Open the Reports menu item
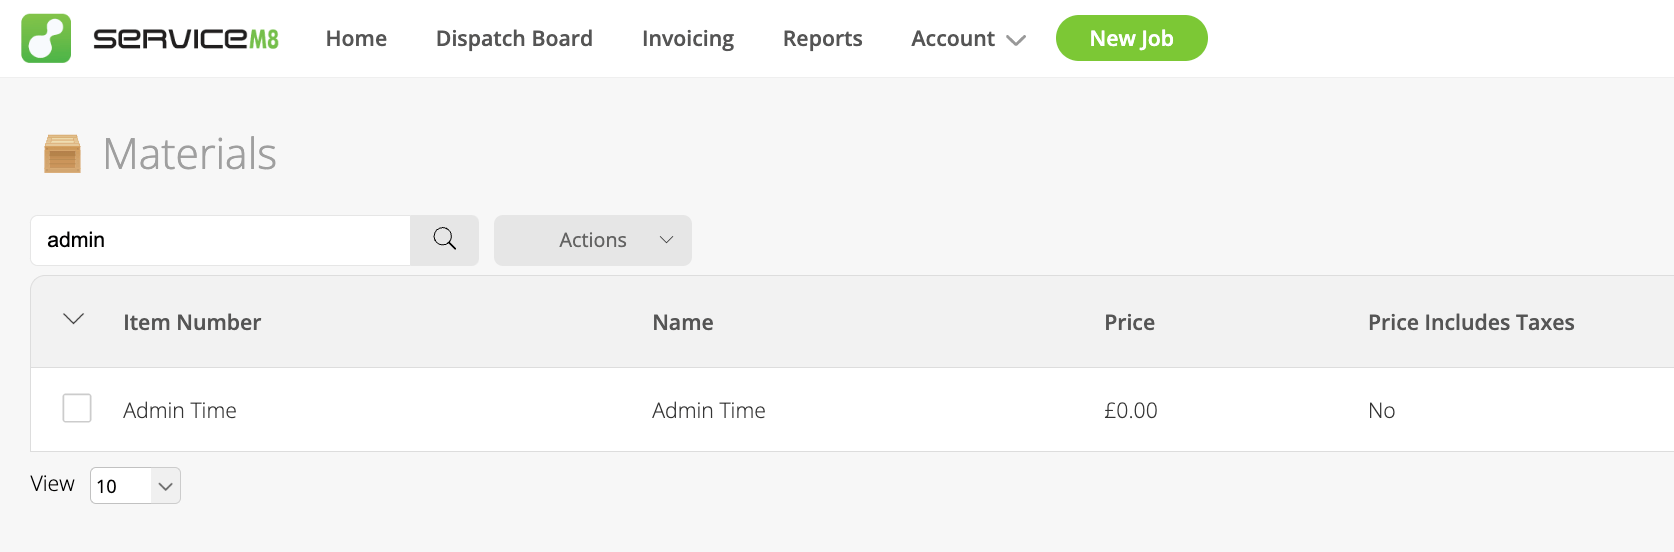Viewport: 1674px width, 552px height. [822, 39]
